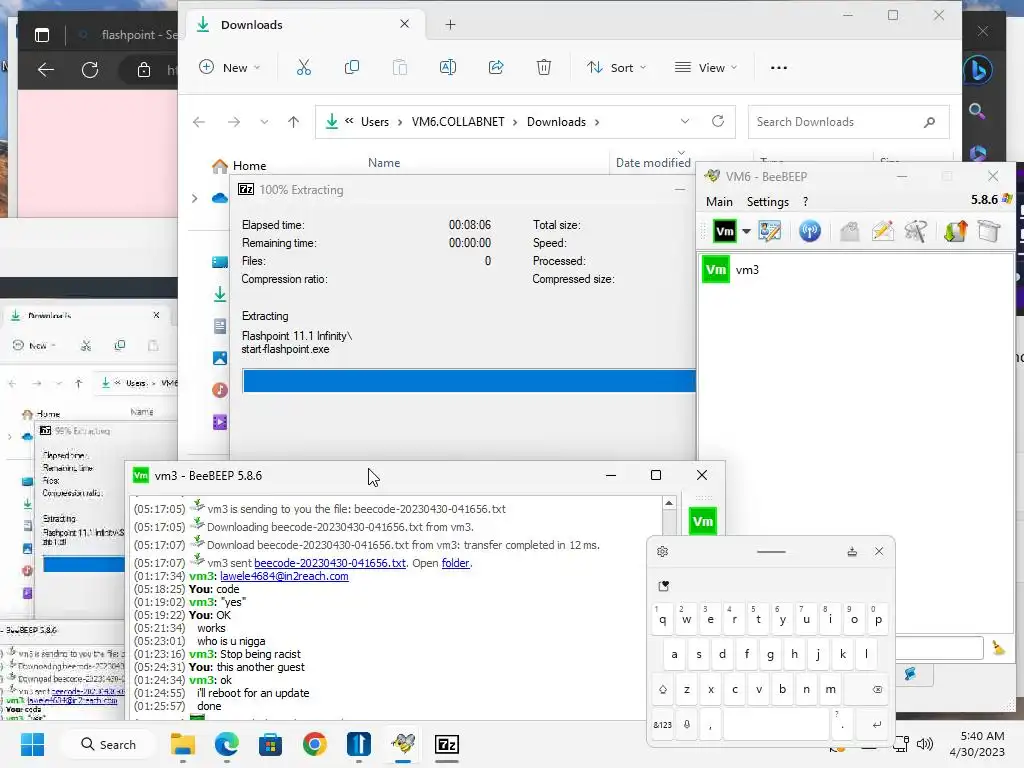The image size is (1024, 768).
Task: Click the Paste icon in Downloads toolbar
Action: (x=400, y=67)
